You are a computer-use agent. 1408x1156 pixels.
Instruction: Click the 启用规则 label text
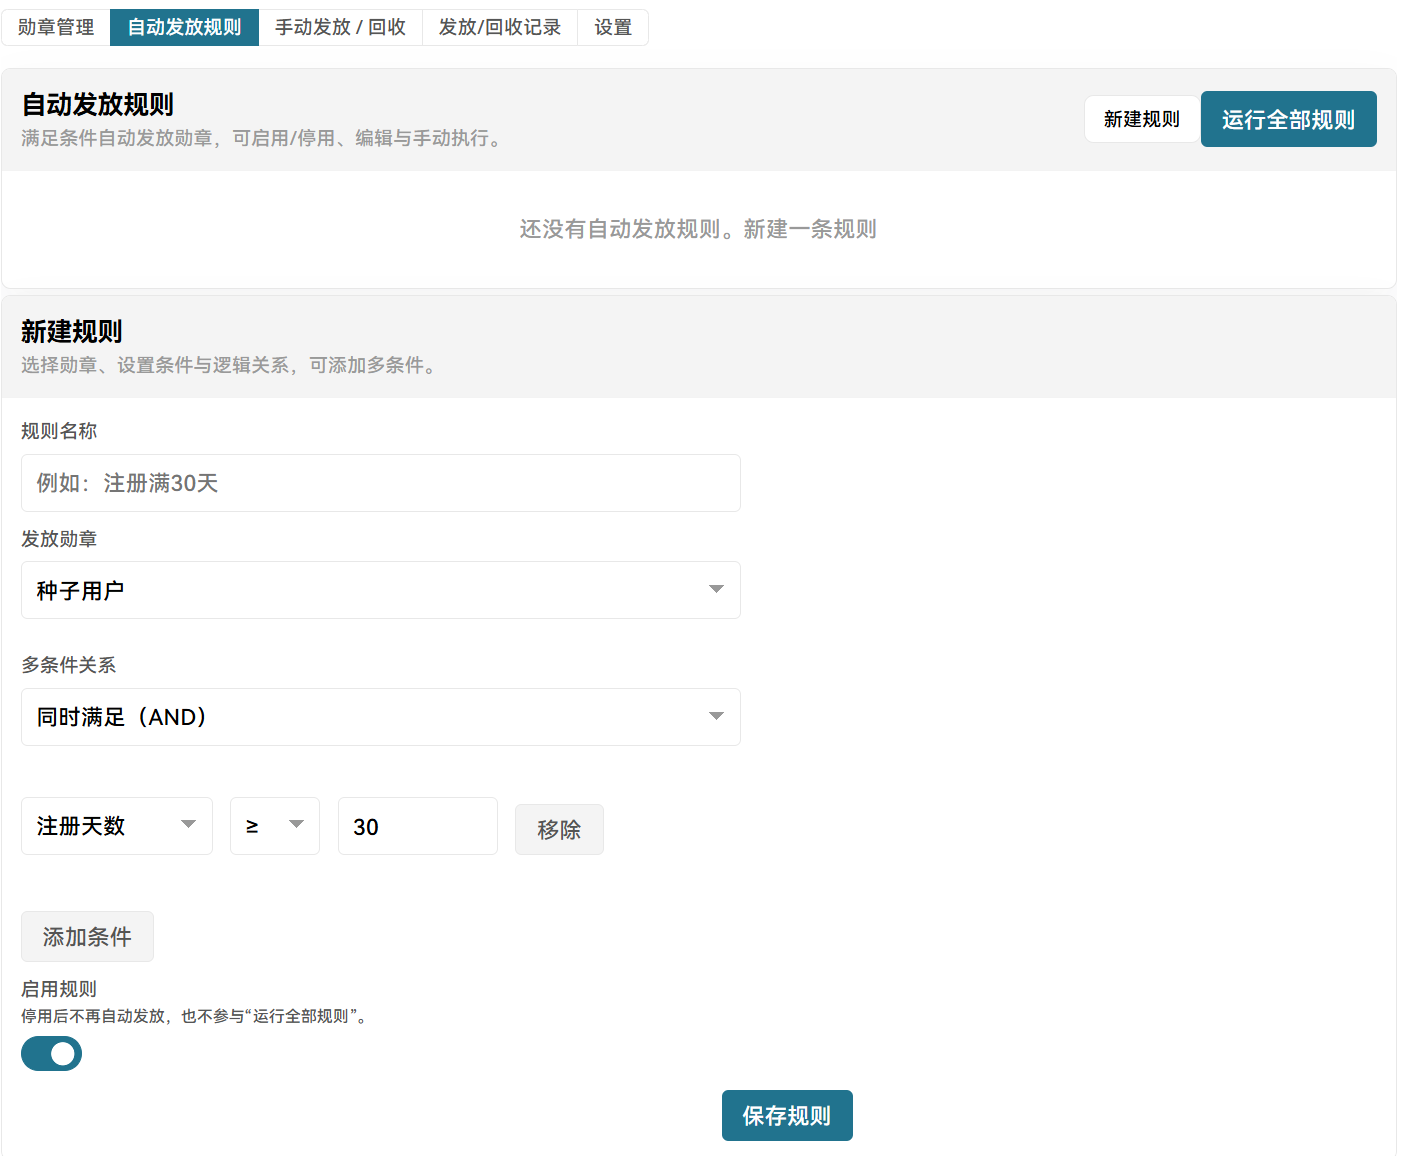click(x=59, y=989)
